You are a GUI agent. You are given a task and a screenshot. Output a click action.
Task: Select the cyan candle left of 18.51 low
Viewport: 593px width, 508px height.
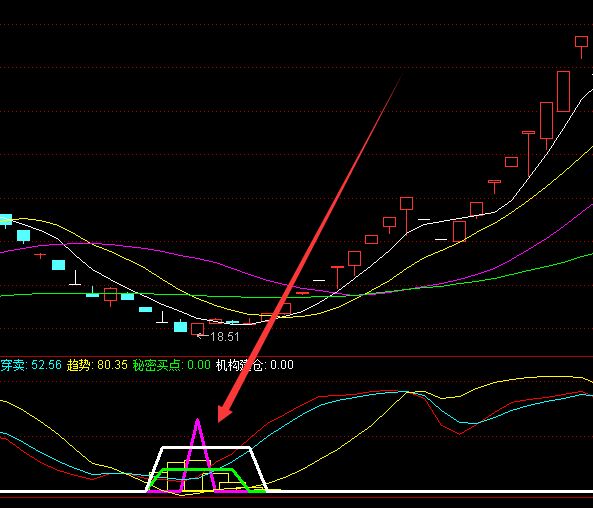[x=180, y=326]
